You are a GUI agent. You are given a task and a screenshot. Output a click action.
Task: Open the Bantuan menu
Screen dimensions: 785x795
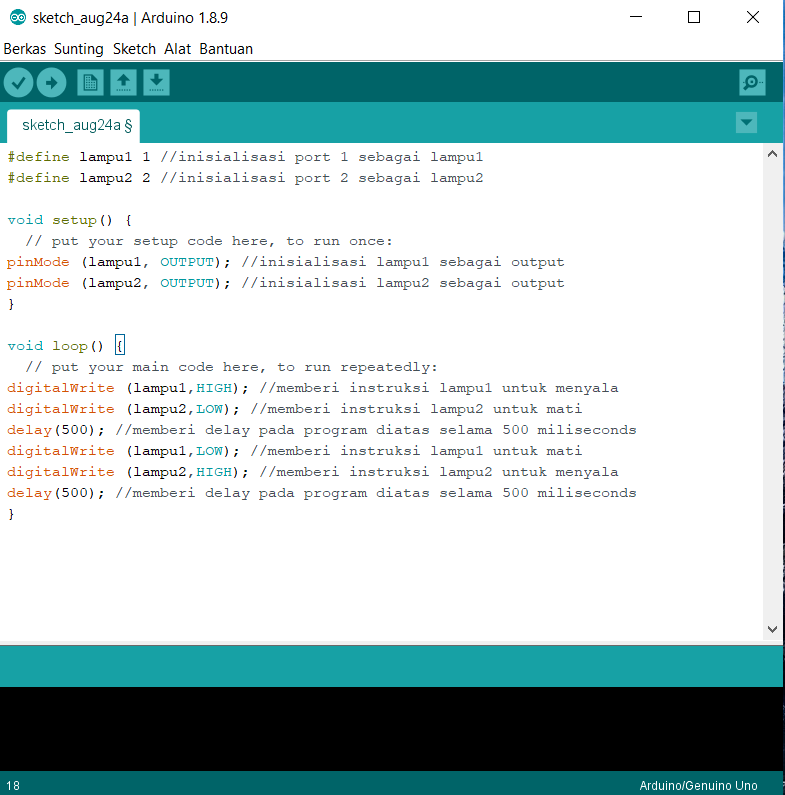click(226, 49)
